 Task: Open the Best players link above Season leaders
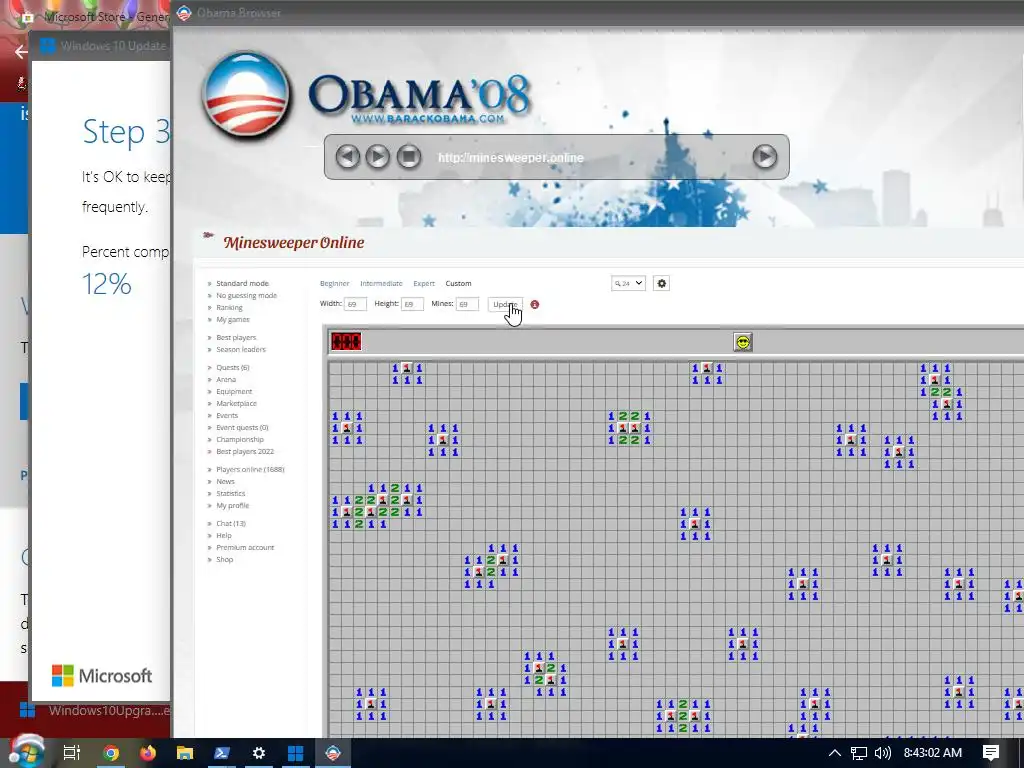[x=236, y=338]
